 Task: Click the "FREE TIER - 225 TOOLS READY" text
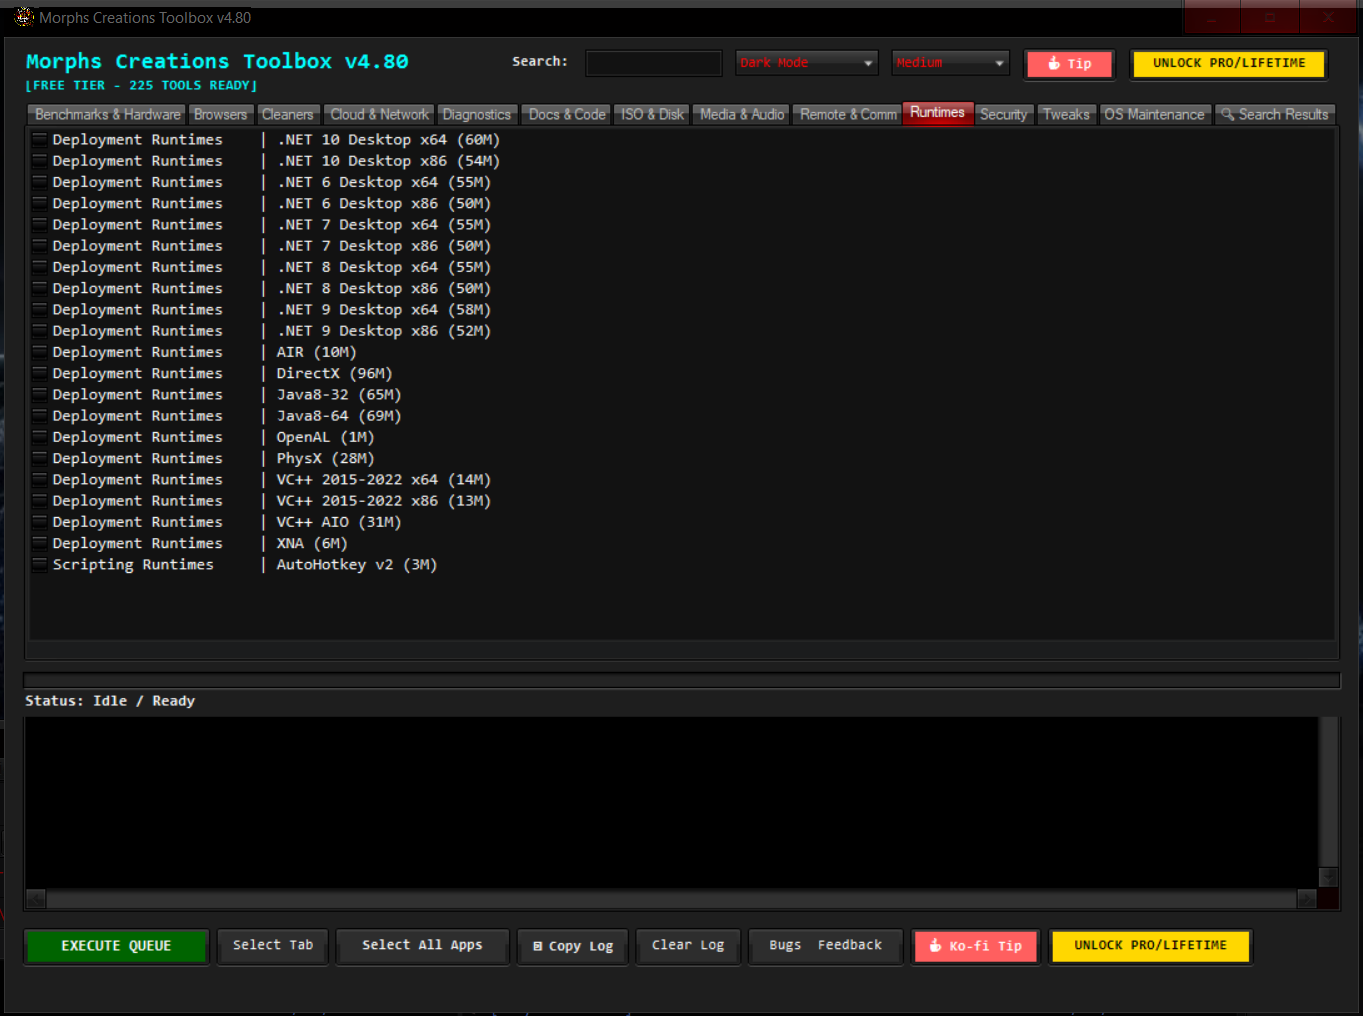pyautogui.click(x=141, y=86)
